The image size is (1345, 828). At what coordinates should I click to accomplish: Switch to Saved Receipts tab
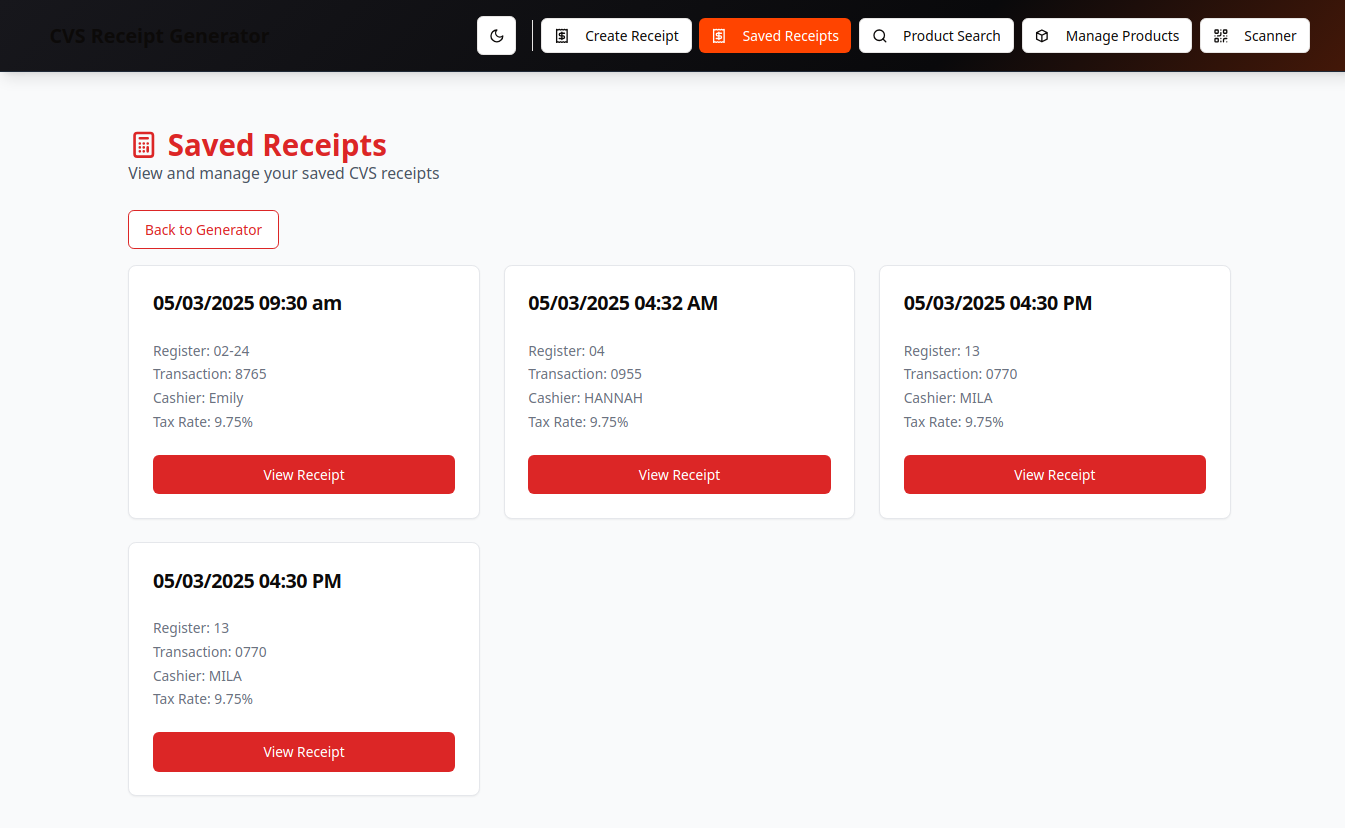[775, 36]
